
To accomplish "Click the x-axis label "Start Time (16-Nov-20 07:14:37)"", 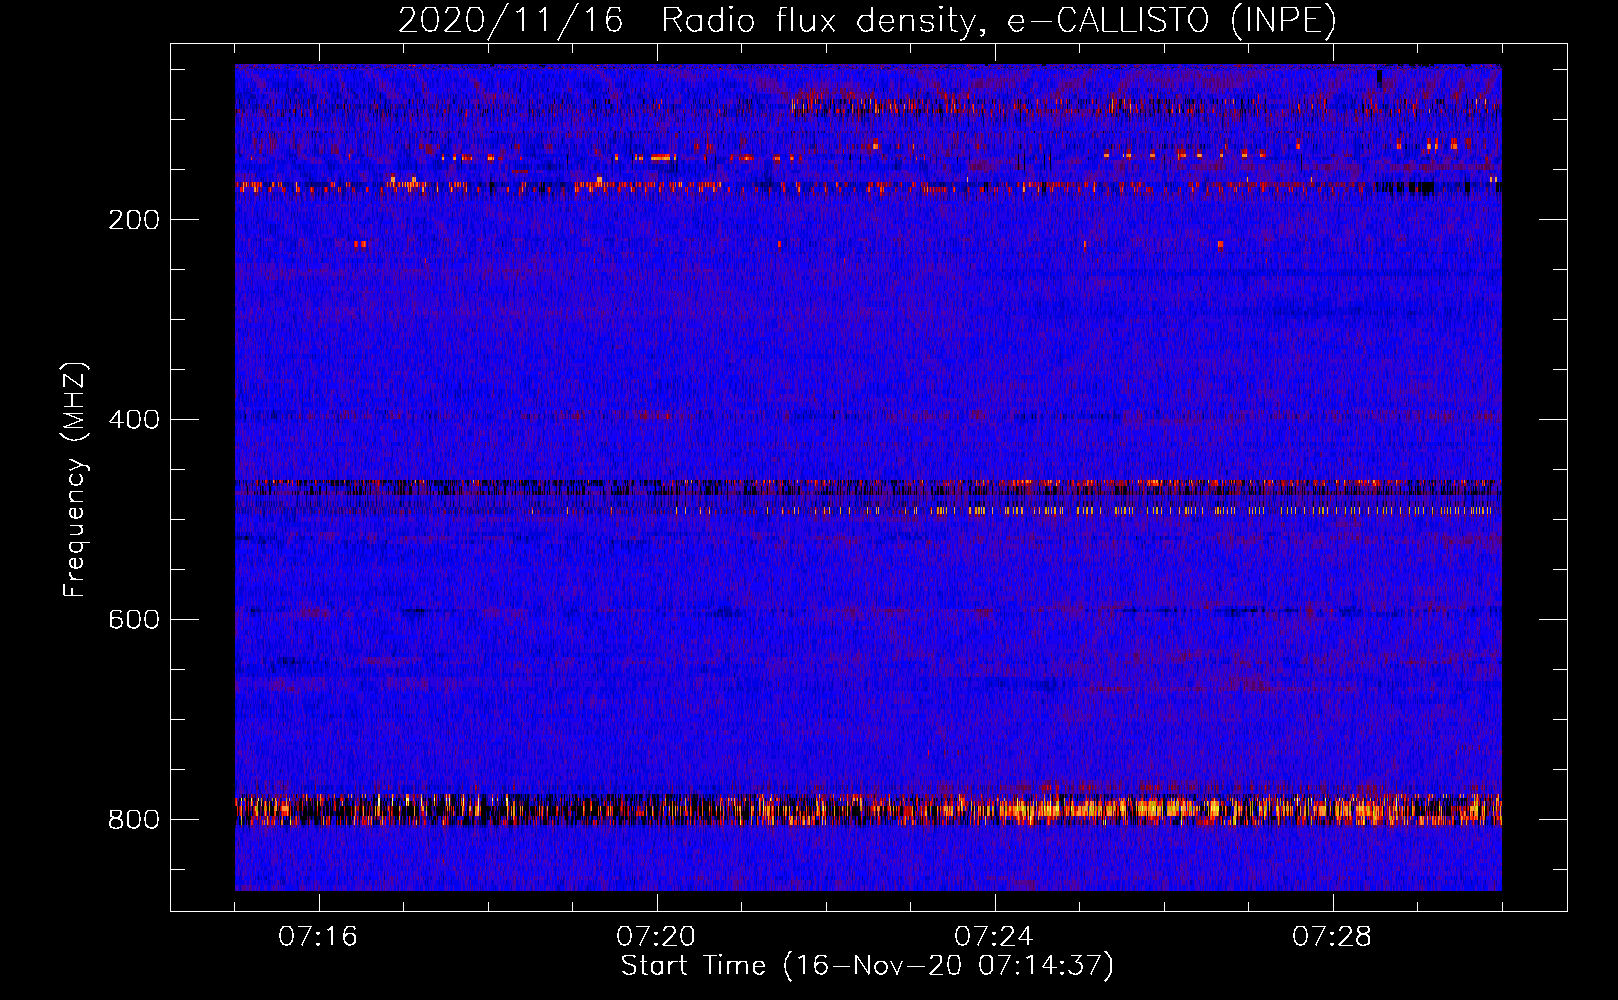I will coord(867,966).
